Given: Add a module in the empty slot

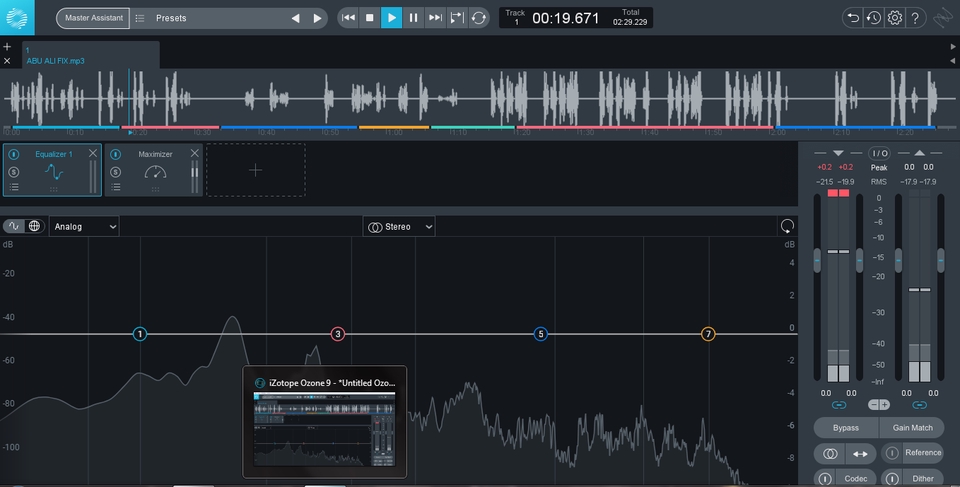Looking at the screenshot, I should point(255,170).
